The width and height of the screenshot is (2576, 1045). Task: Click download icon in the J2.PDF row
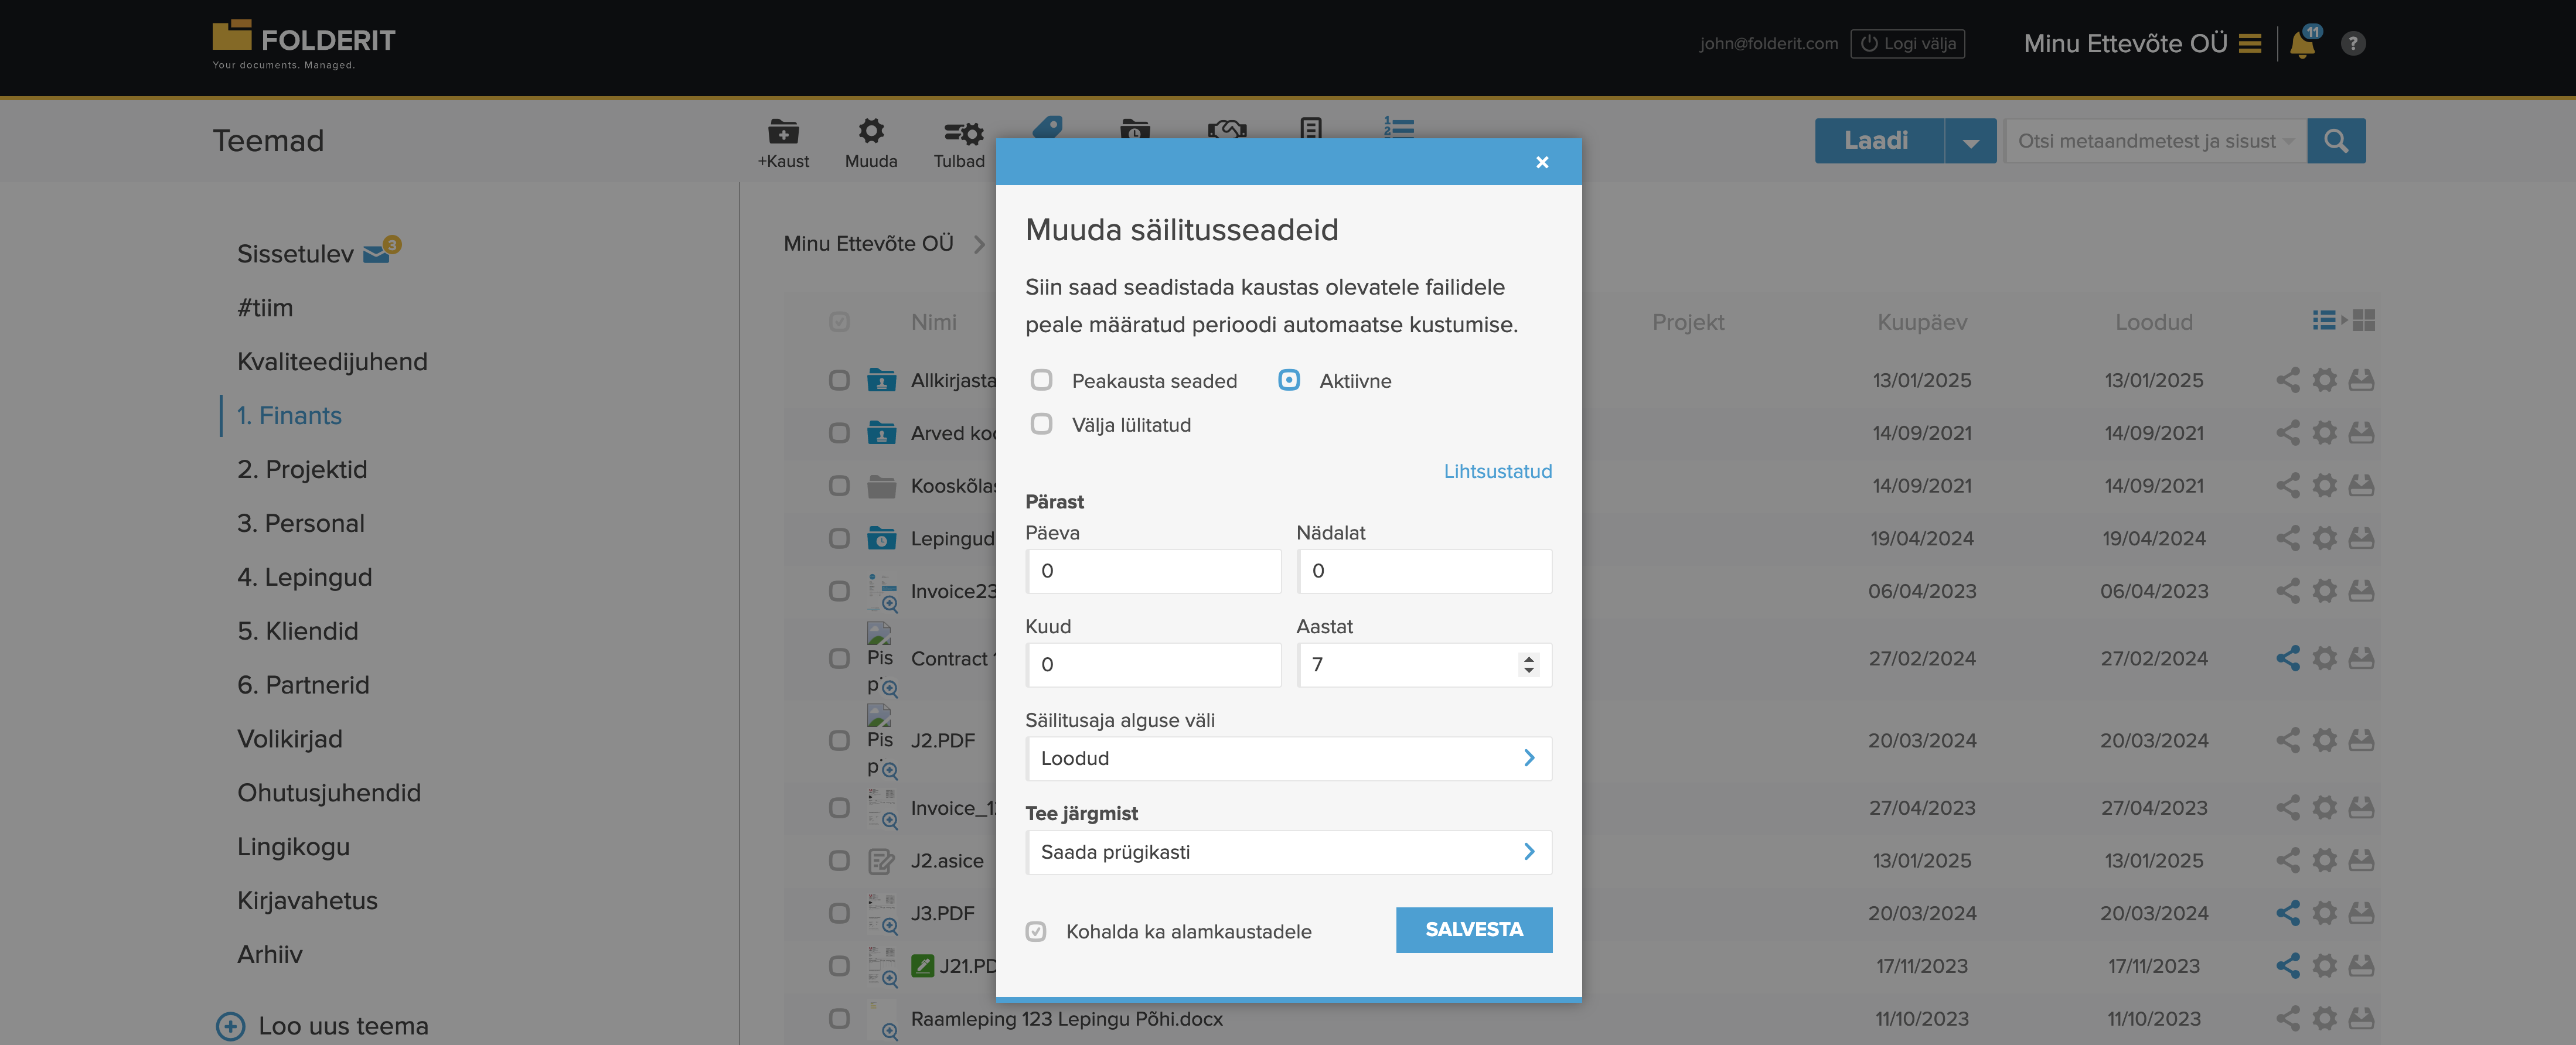click(x=2361, y=740)
